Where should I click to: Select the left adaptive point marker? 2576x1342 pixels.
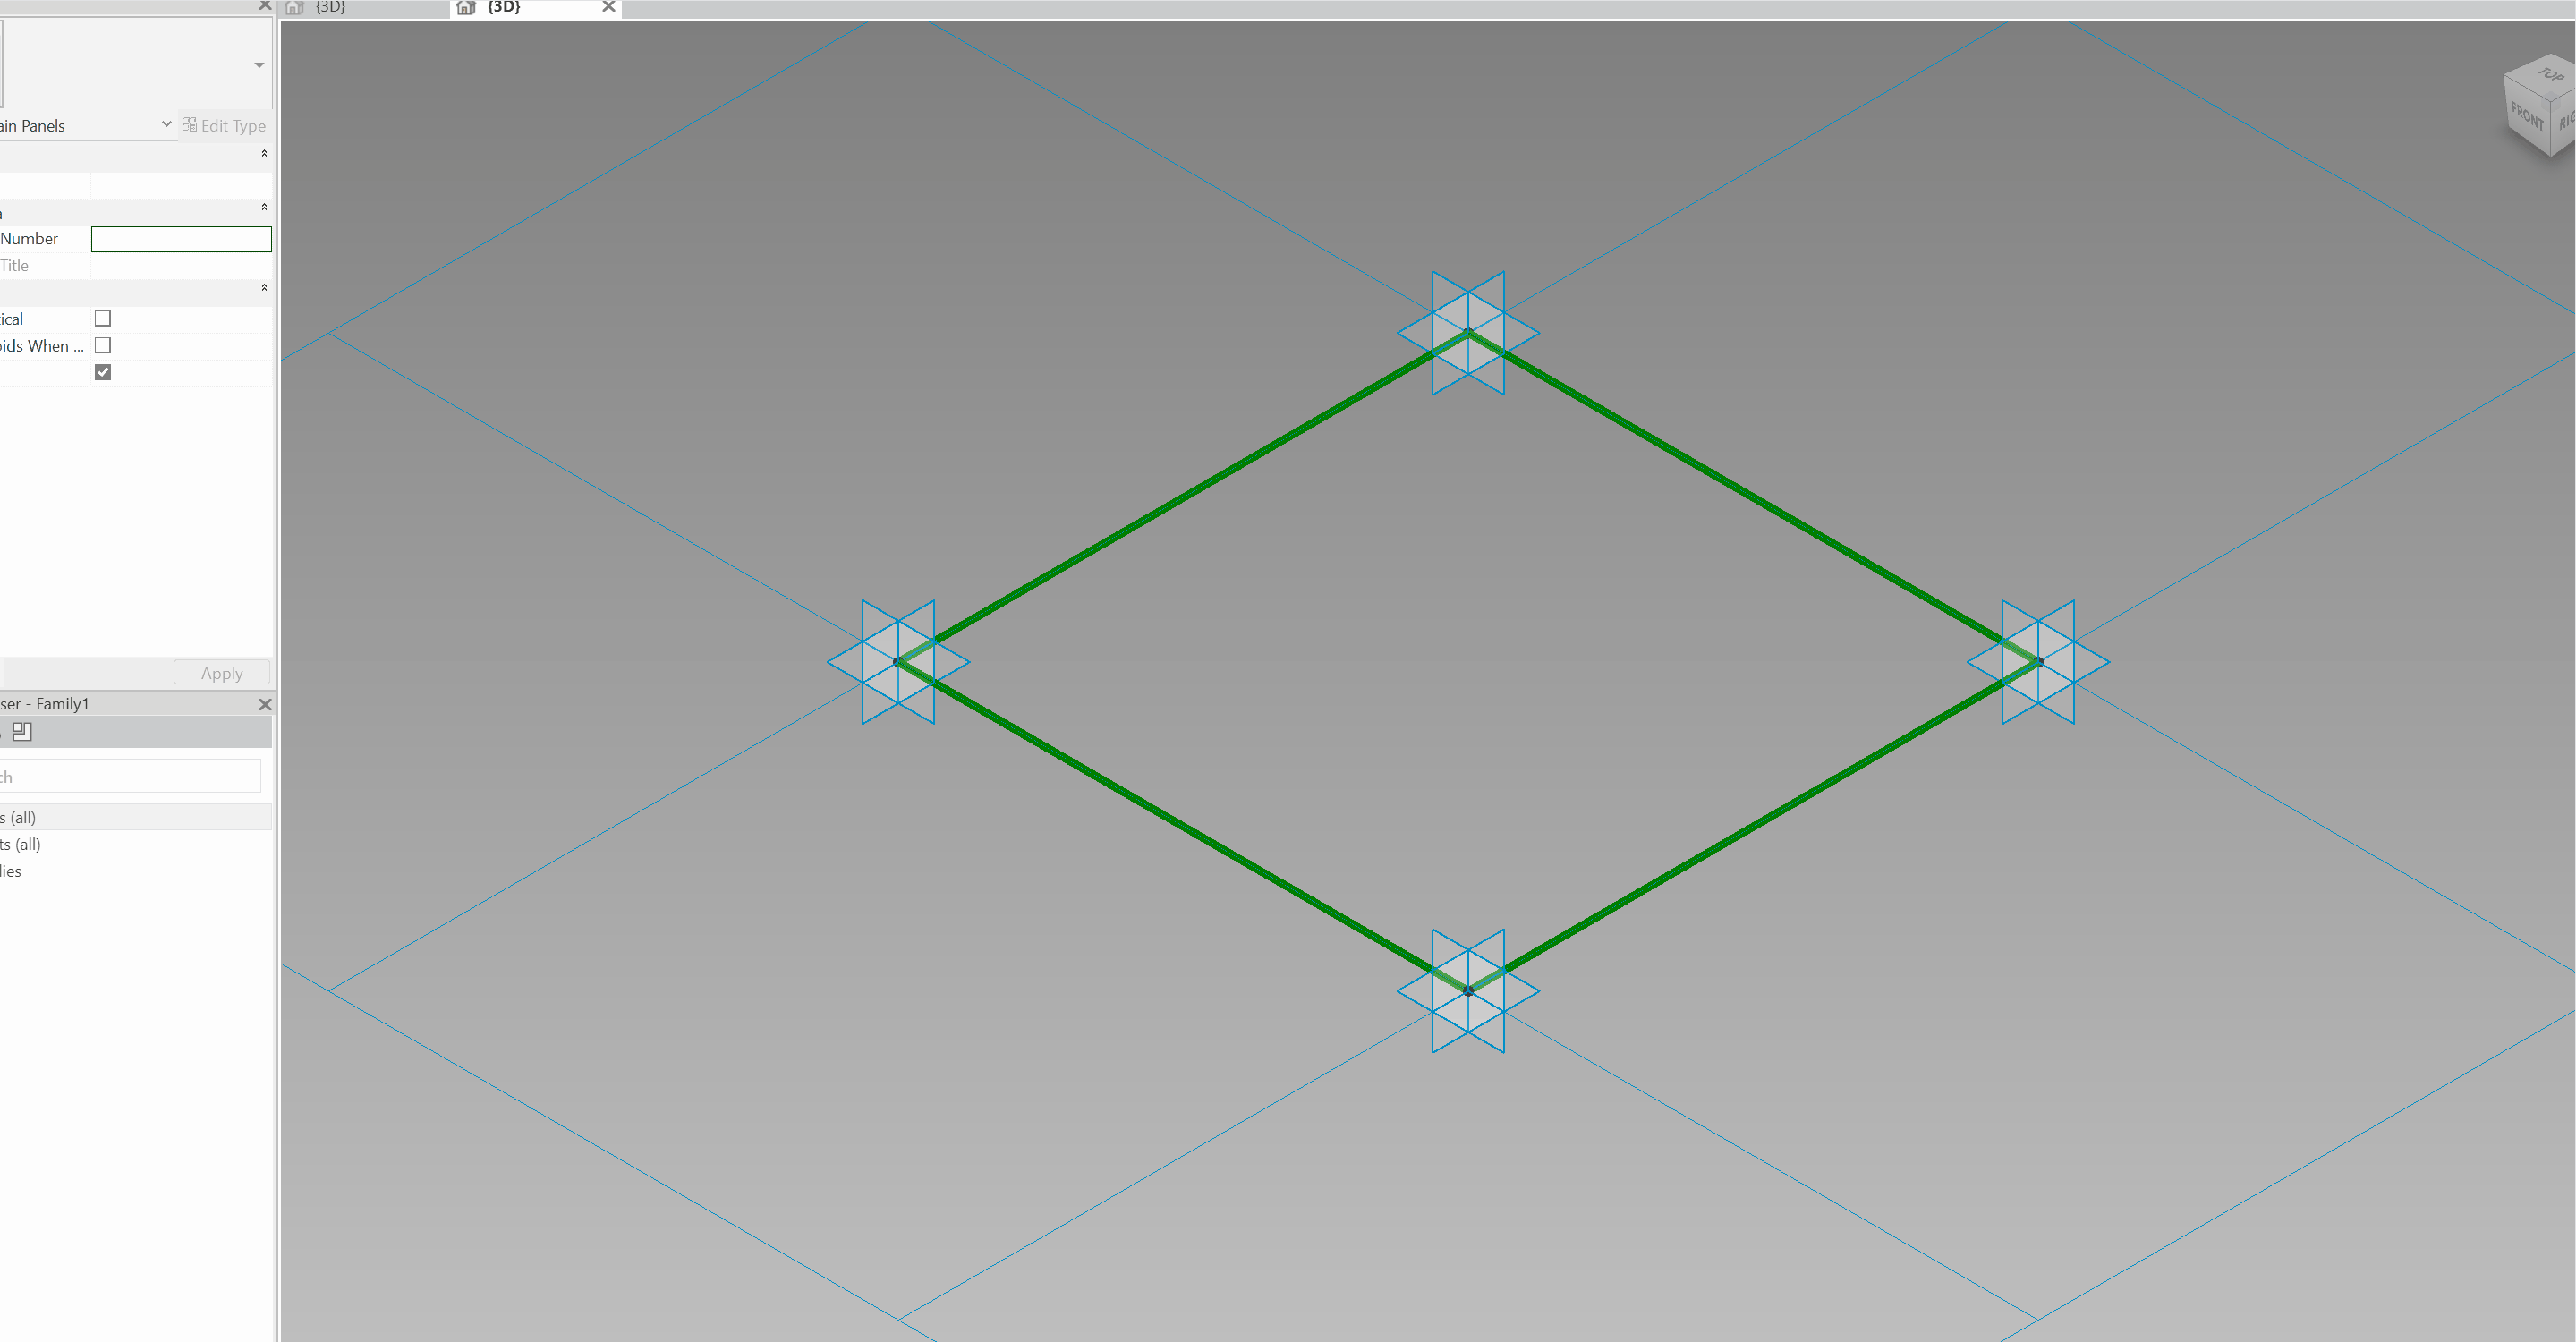click(x=898, y=661)
